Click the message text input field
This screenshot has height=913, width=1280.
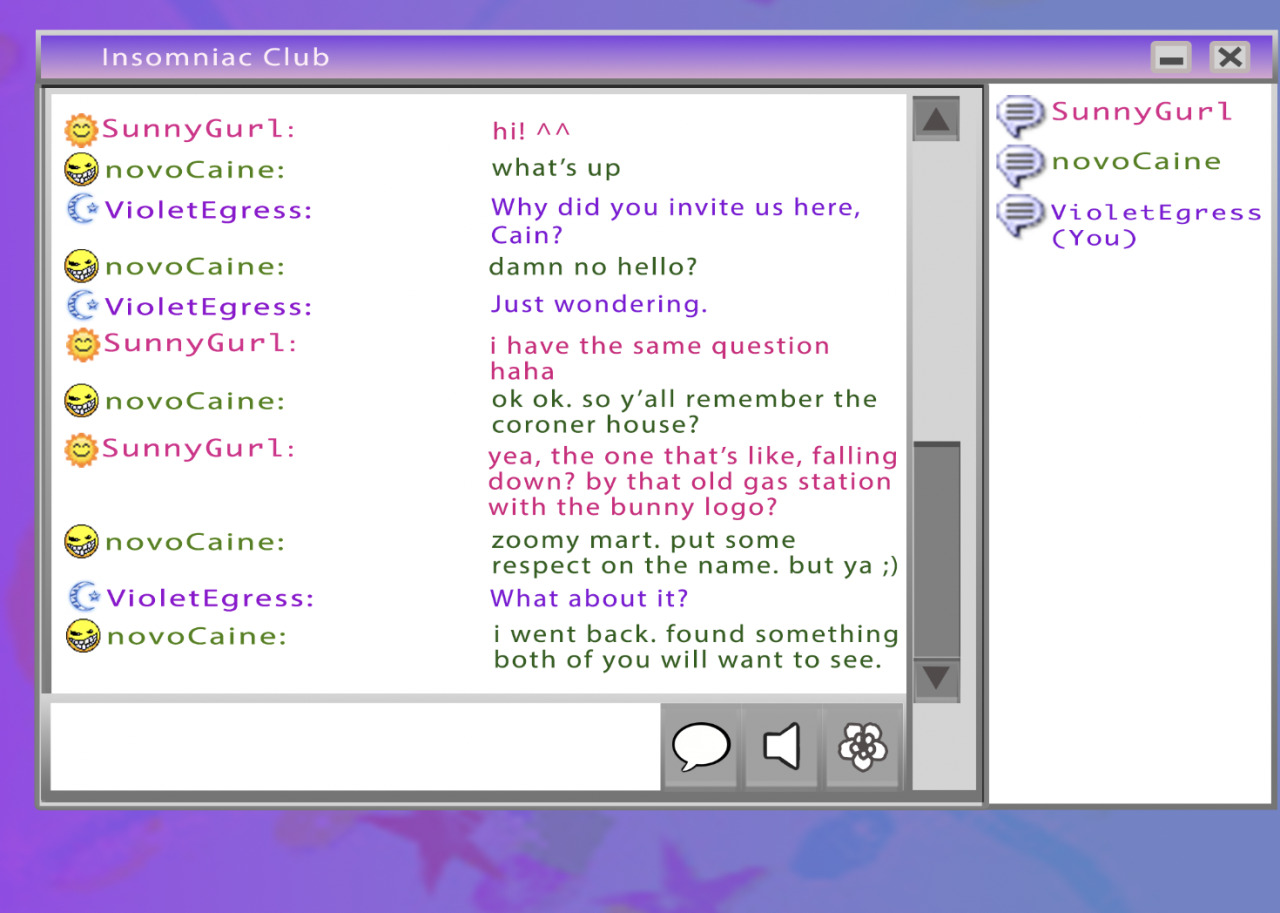(x=355, y=747)
